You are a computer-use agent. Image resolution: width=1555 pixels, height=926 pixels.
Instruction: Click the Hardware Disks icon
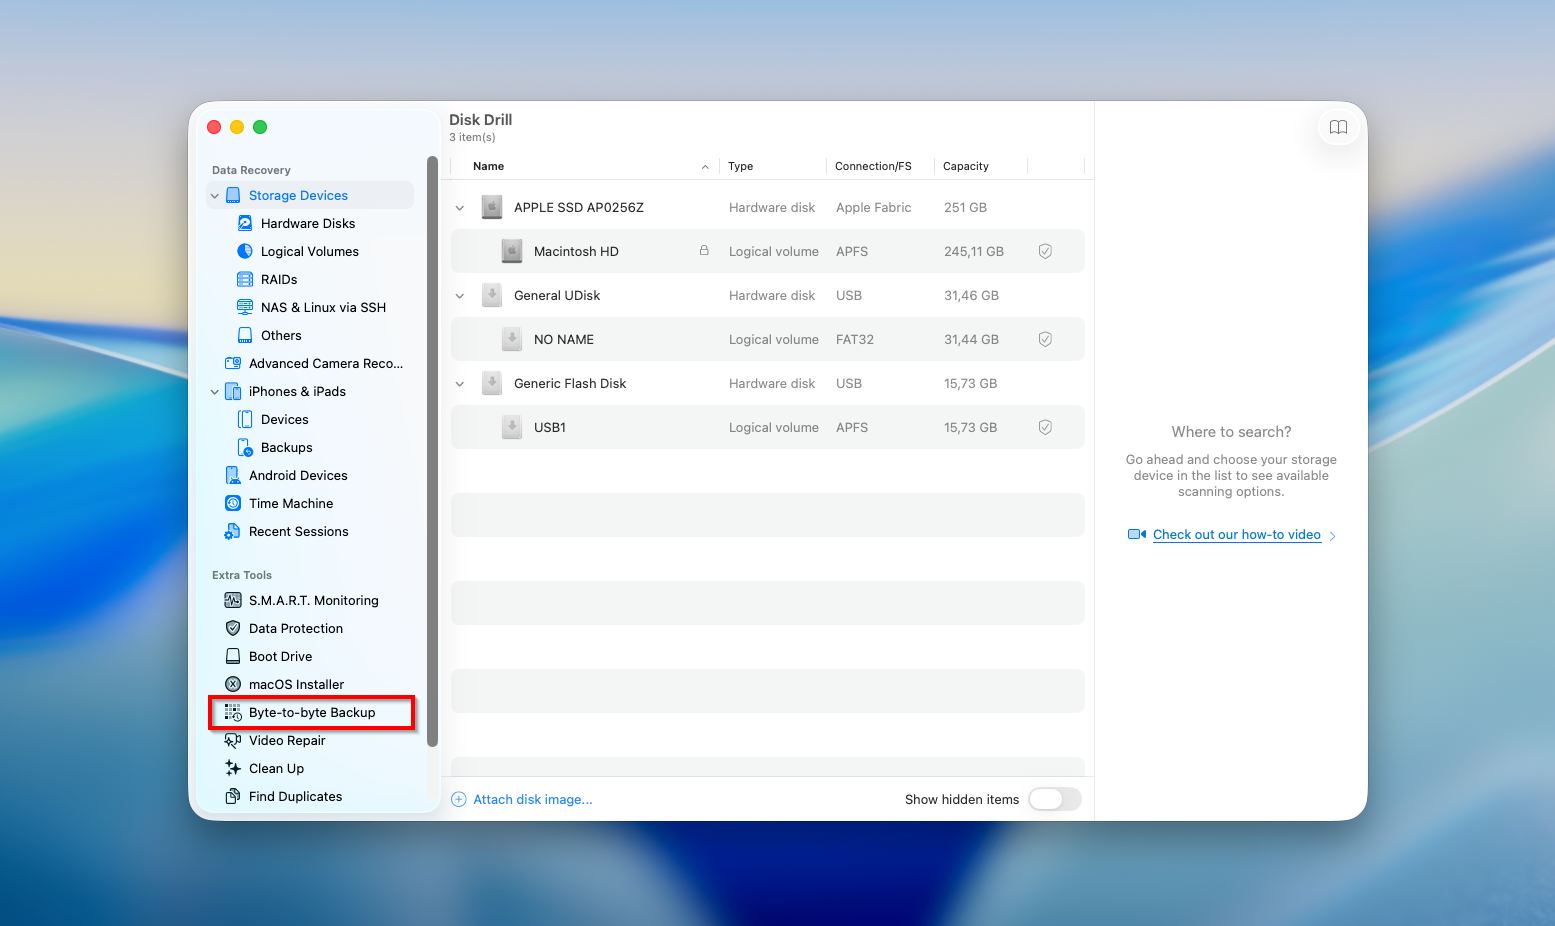245,223
